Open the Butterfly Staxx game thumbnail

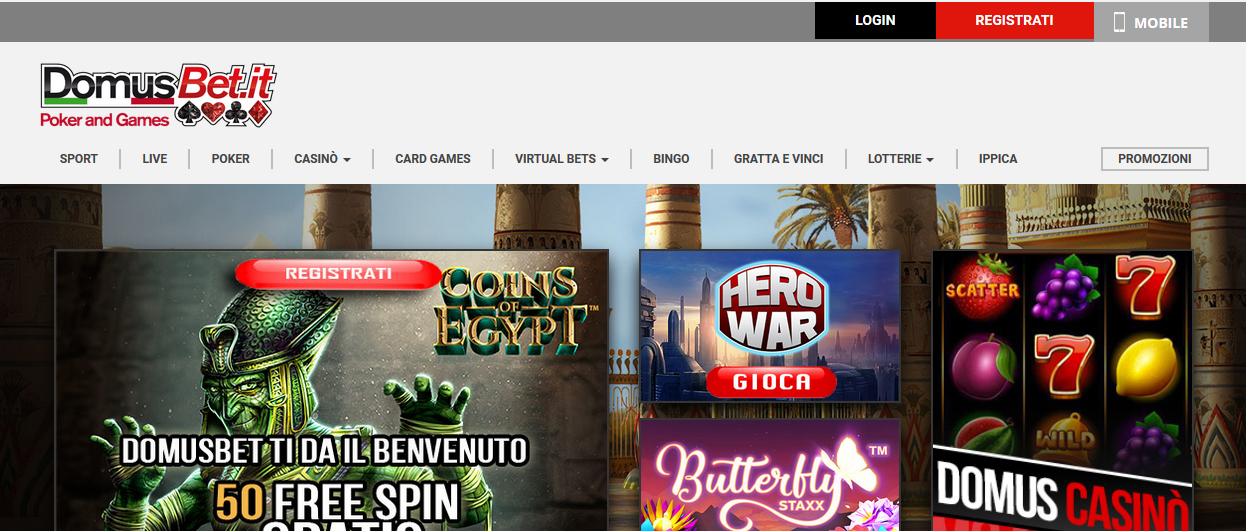click(770, 475)
